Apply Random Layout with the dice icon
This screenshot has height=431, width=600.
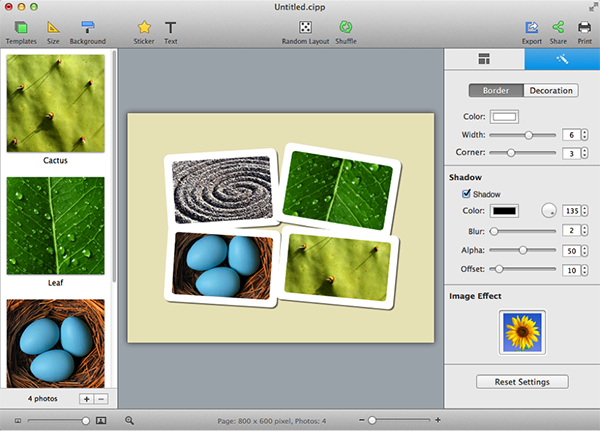(x=305, y=28)
